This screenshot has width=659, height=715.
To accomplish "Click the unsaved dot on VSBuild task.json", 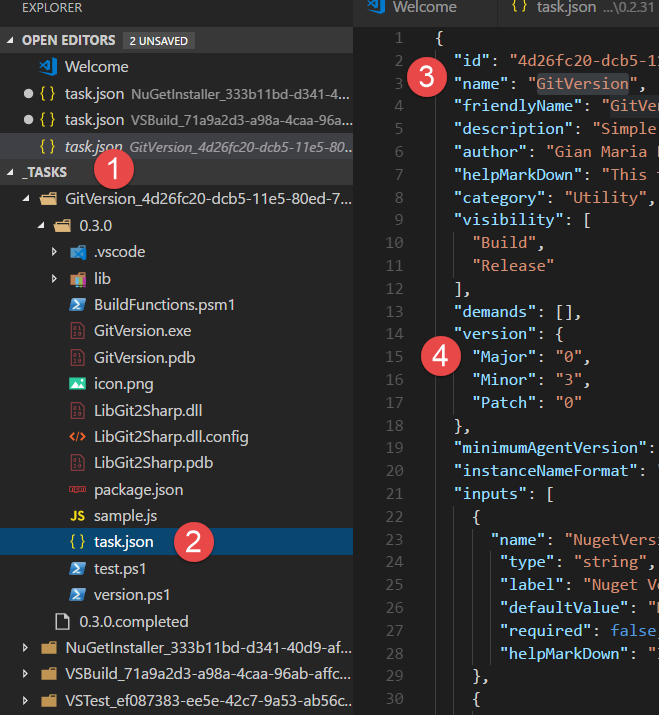I will (x=28, y=120).
